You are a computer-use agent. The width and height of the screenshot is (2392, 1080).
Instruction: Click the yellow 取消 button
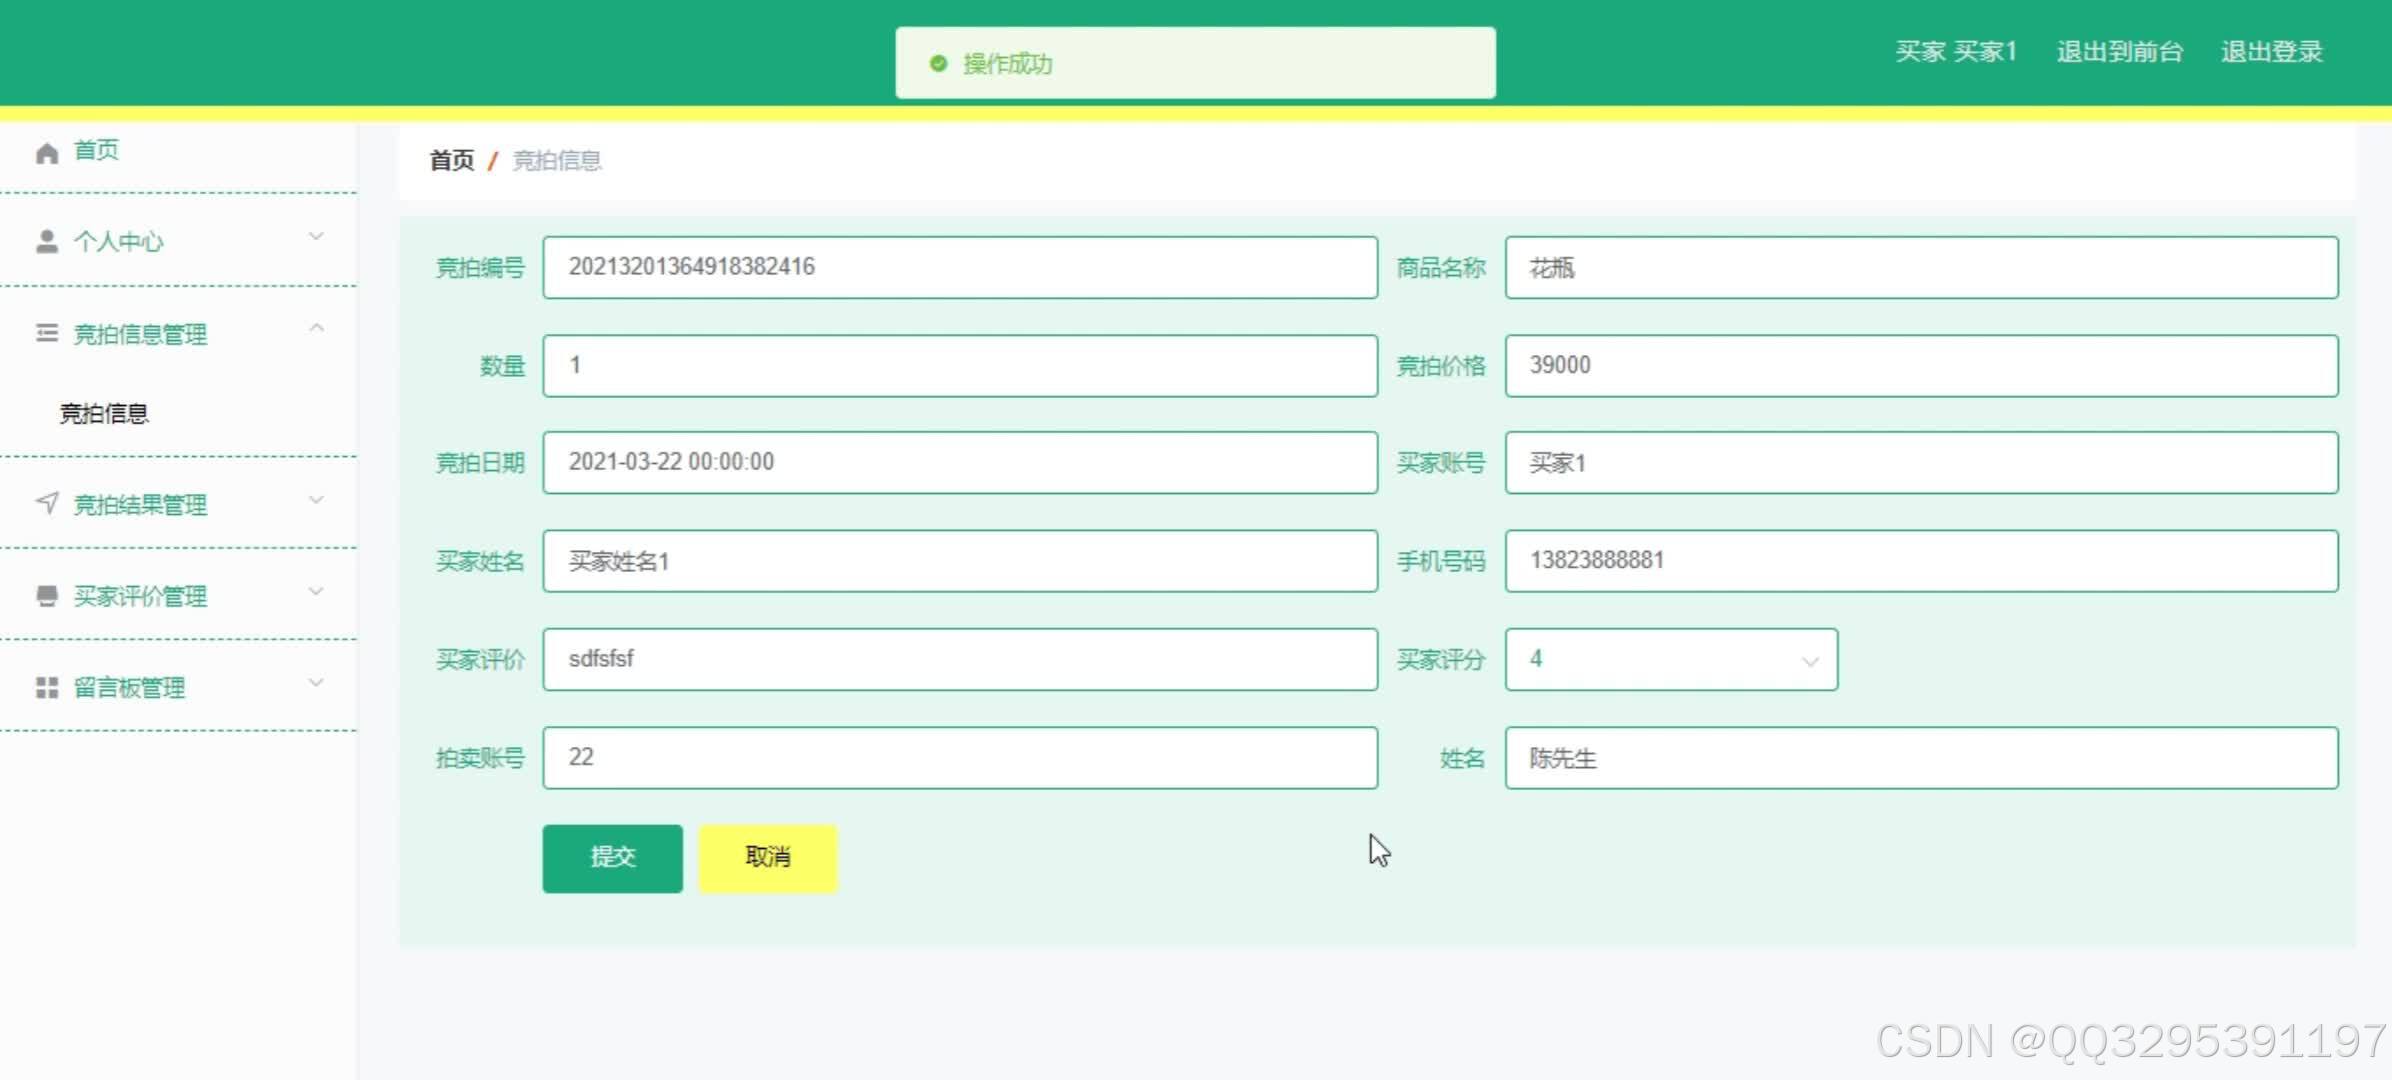767,858
